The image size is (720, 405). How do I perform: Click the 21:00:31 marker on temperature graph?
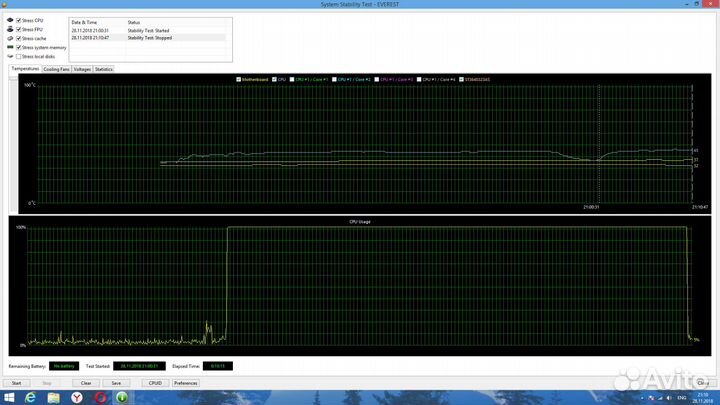(x=591, y=207)
